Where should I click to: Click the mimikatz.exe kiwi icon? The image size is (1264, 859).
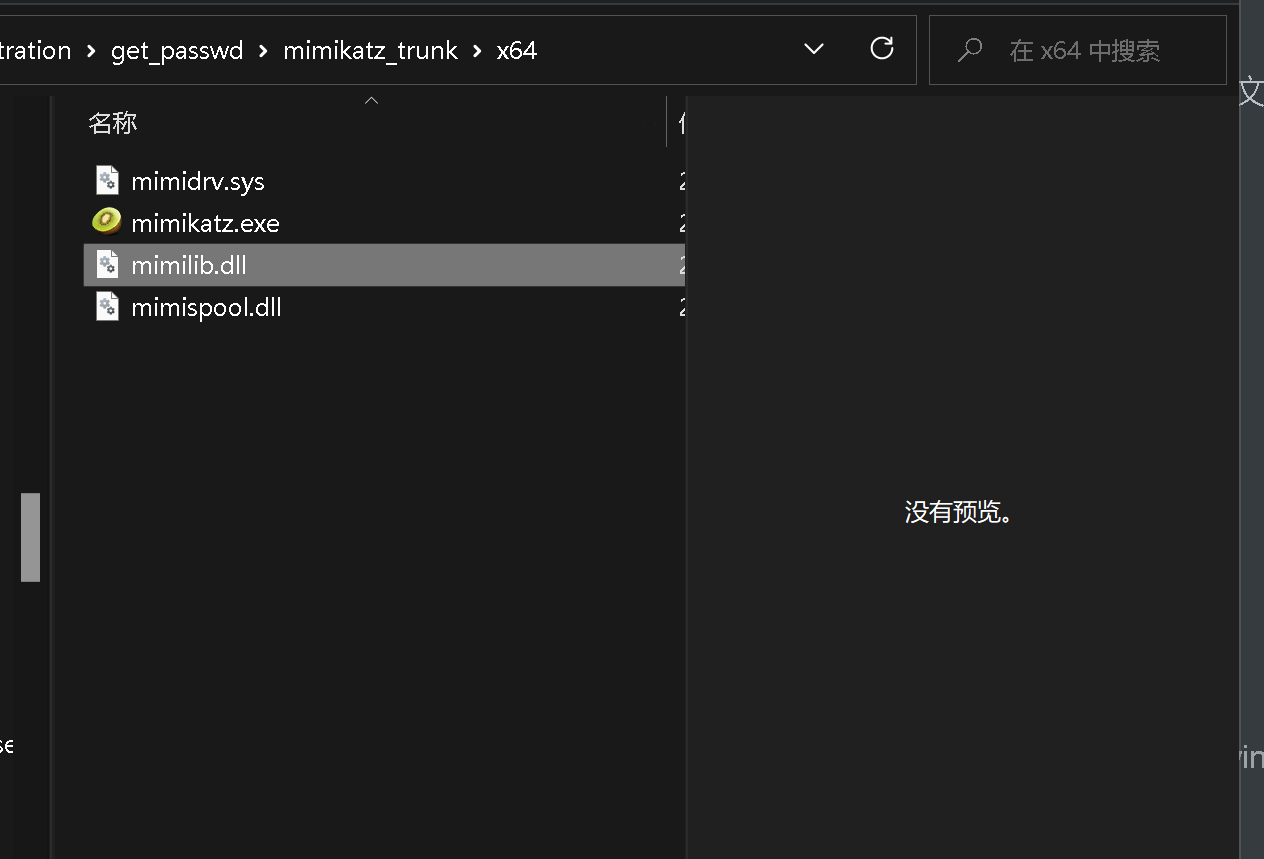106,222
